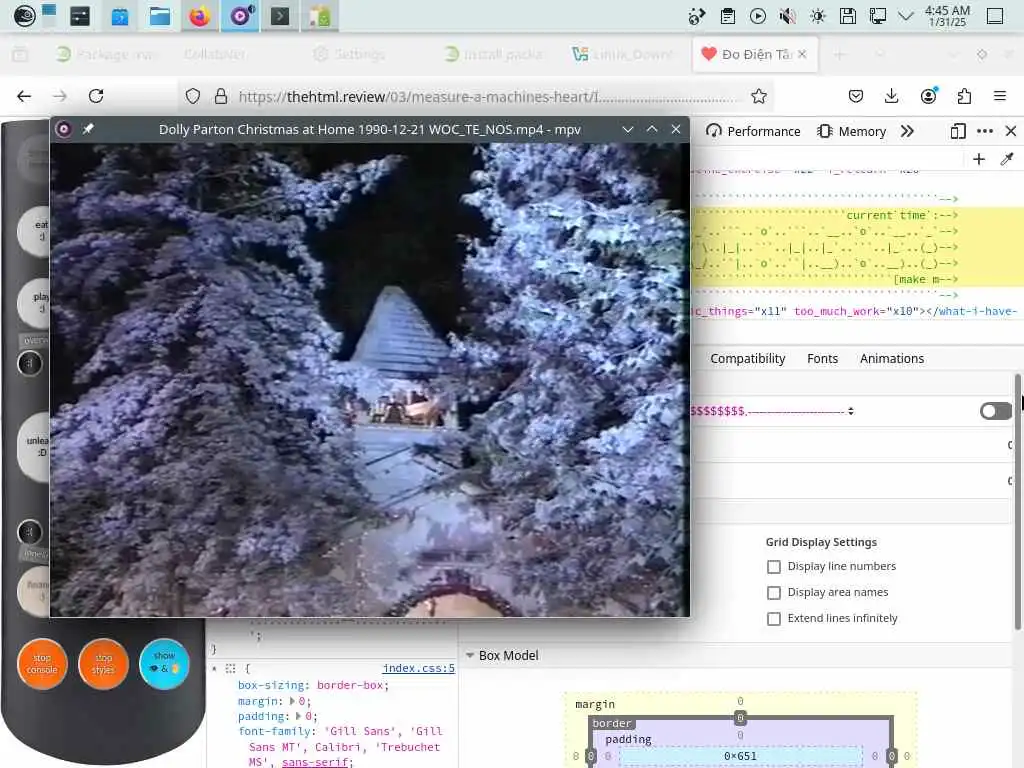Show more devtools tabs chevron
Image resolution: width=1024 pixels, height=768 pixels.
click(907, 131)
